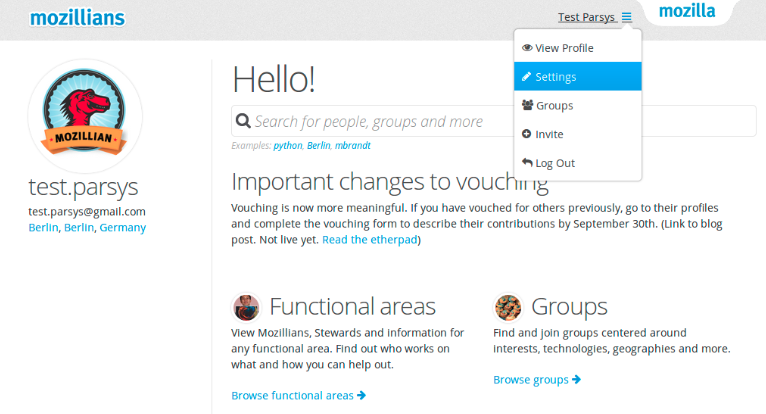This screenshot has height=414, width=766.
Task: Click the arrow icon beside Log Out
Action: pyautogui.click(x=527, y=162)
